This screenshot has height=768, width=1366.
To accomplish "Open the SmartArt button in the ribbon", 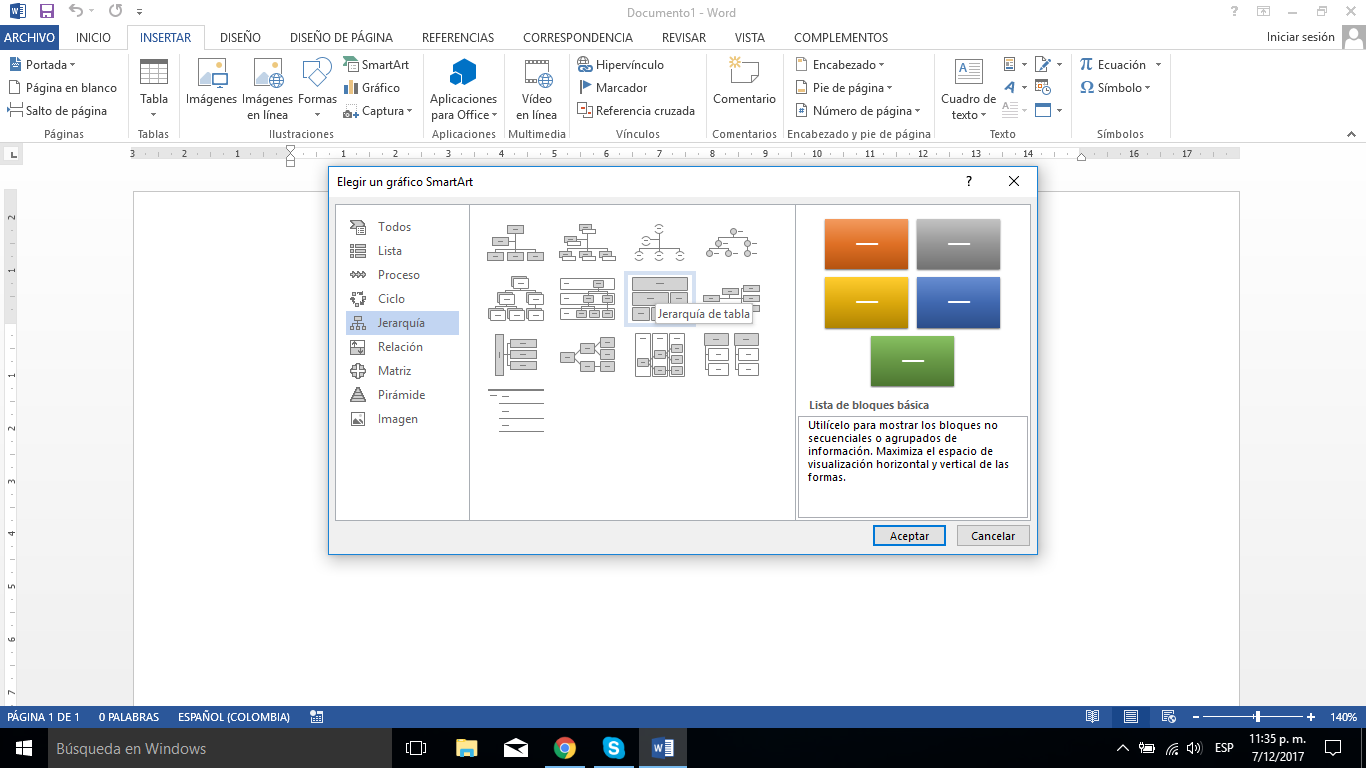I will 376,64.
